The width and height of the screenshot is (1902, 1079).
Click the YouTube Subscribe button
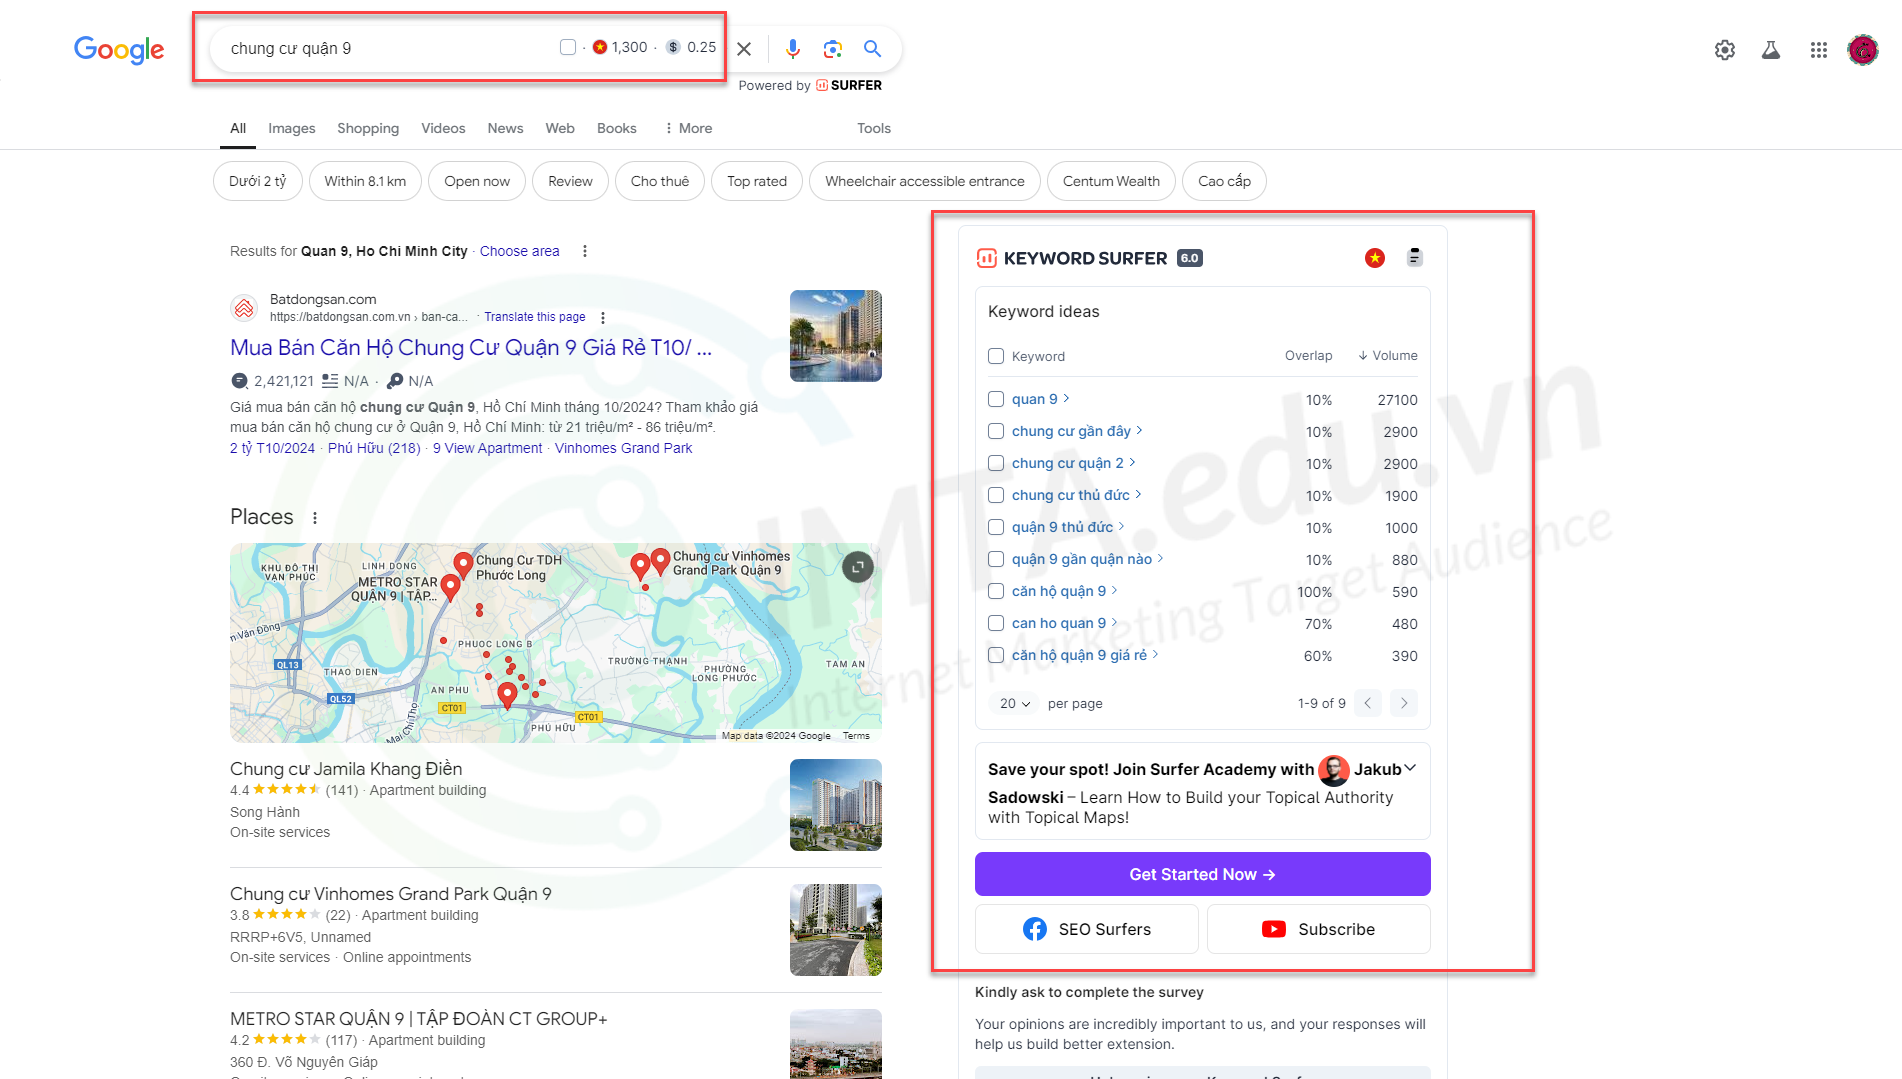coord(1319,929)
